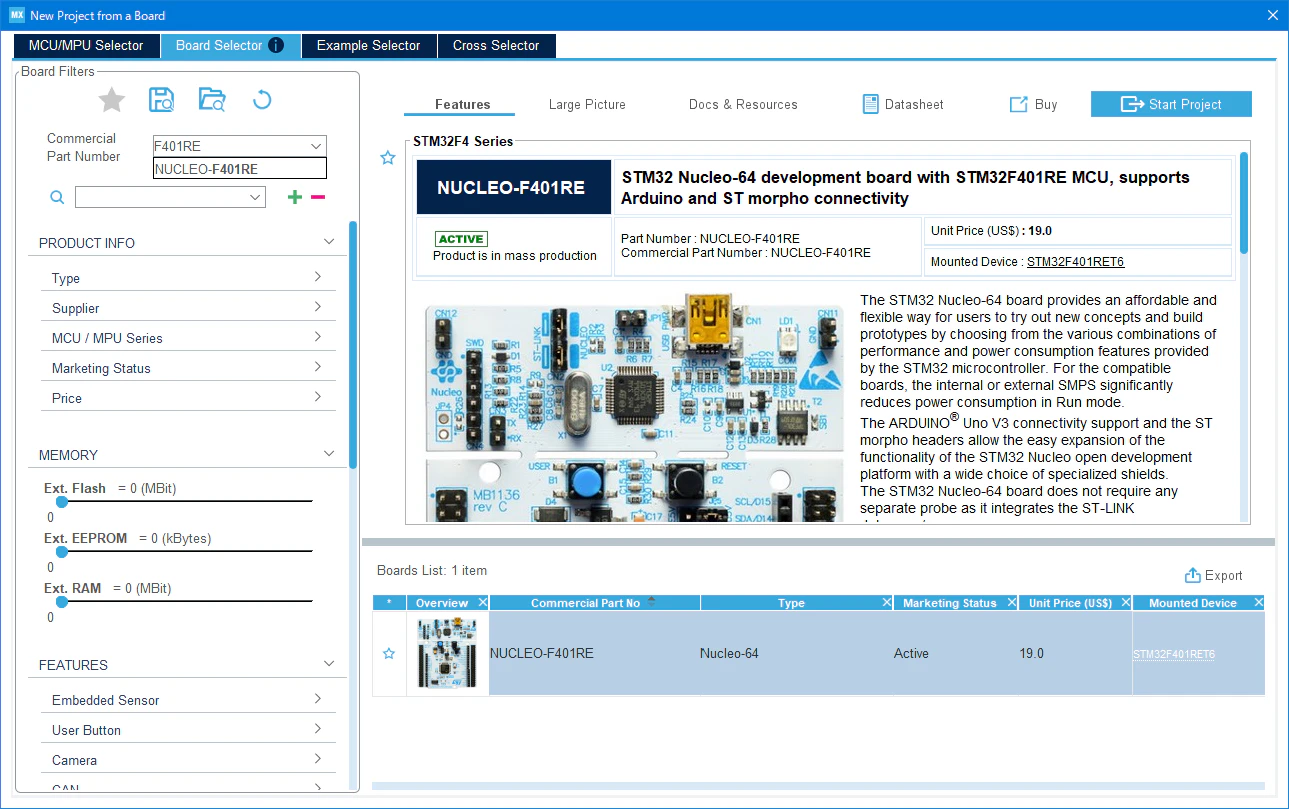Screen dimensions: 1289x809
Task: Click the ACTIVE status badge in board details
Action: (461, 239)
